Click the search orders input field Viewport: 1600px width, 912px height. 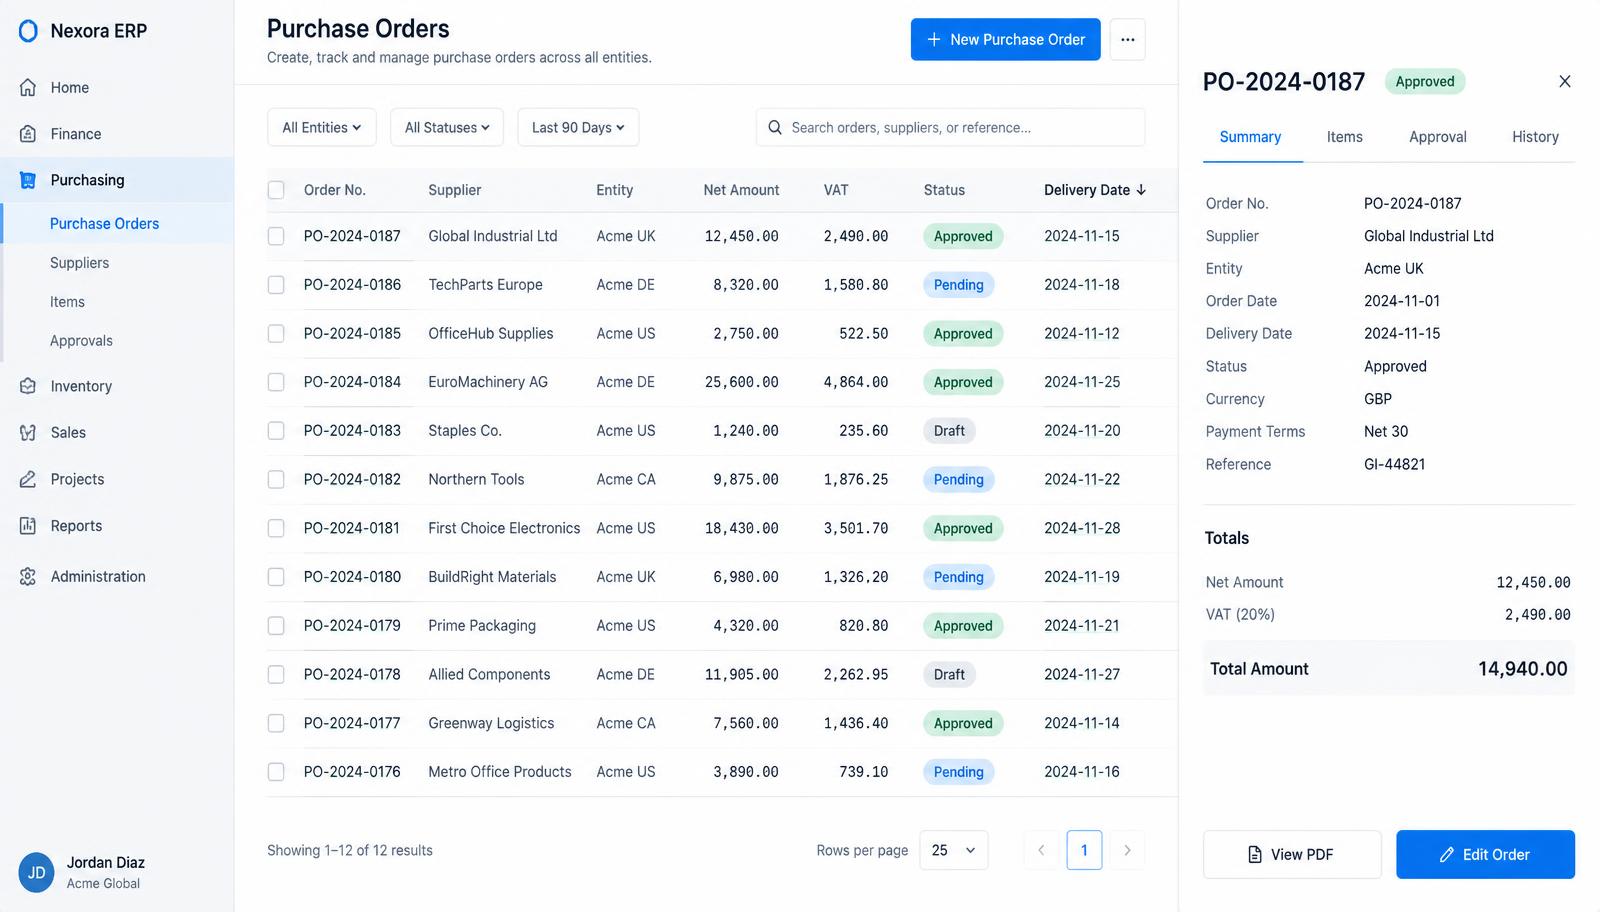point(950,128)
